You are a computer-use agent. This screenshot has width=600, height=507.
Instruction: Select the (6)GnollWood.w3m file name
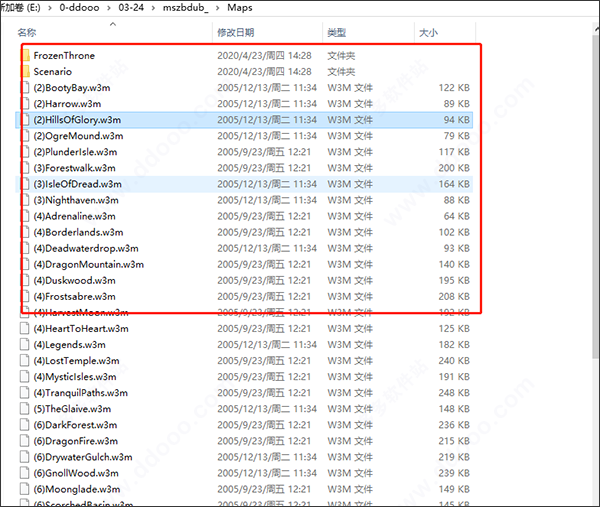click(76, 473)
